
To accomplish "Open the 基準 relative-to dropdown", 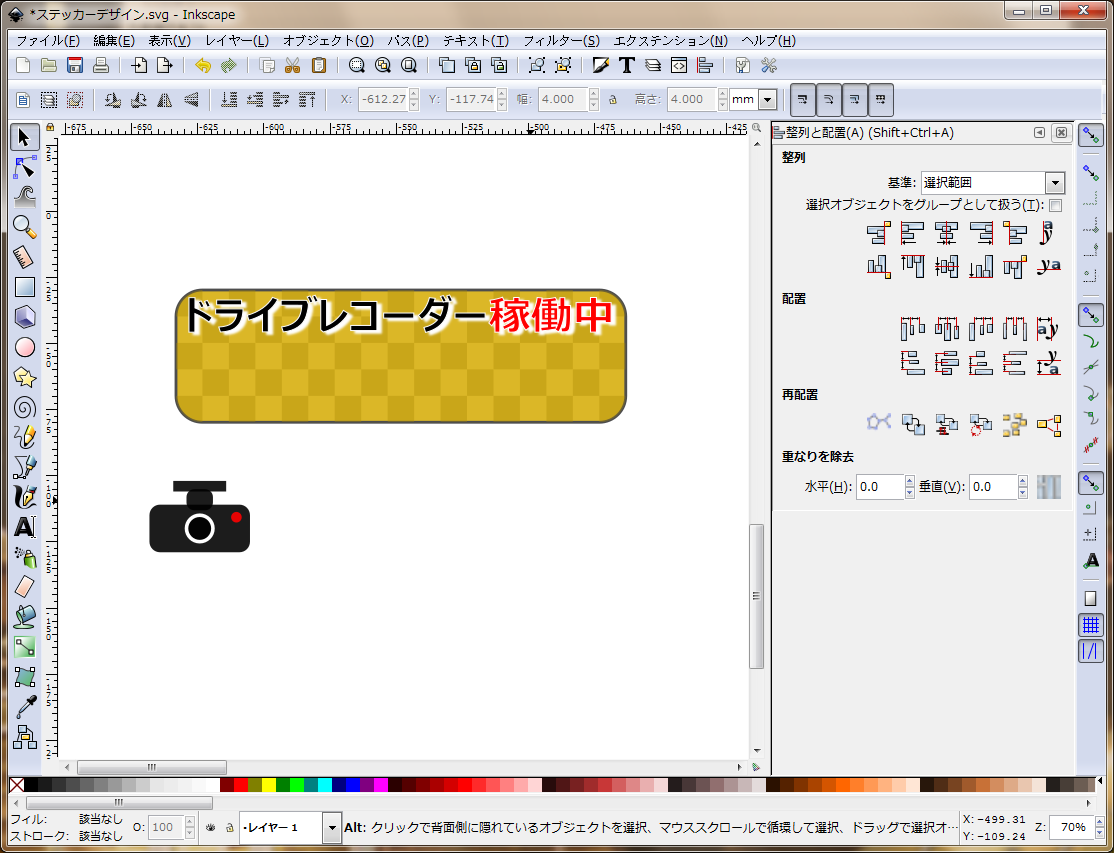I will point(1054,183).
